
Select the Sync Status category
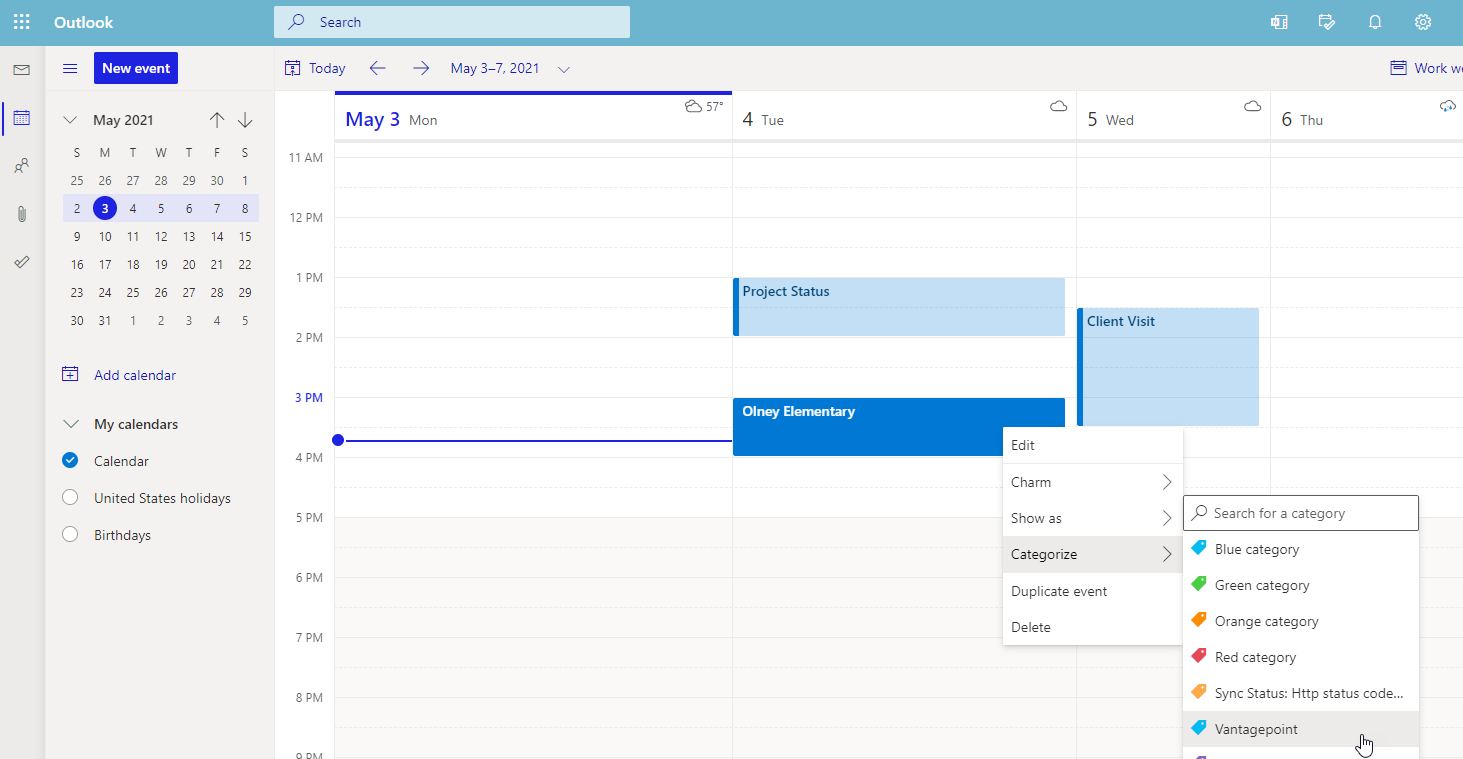pyautogui.click(x=1301, y=693)
